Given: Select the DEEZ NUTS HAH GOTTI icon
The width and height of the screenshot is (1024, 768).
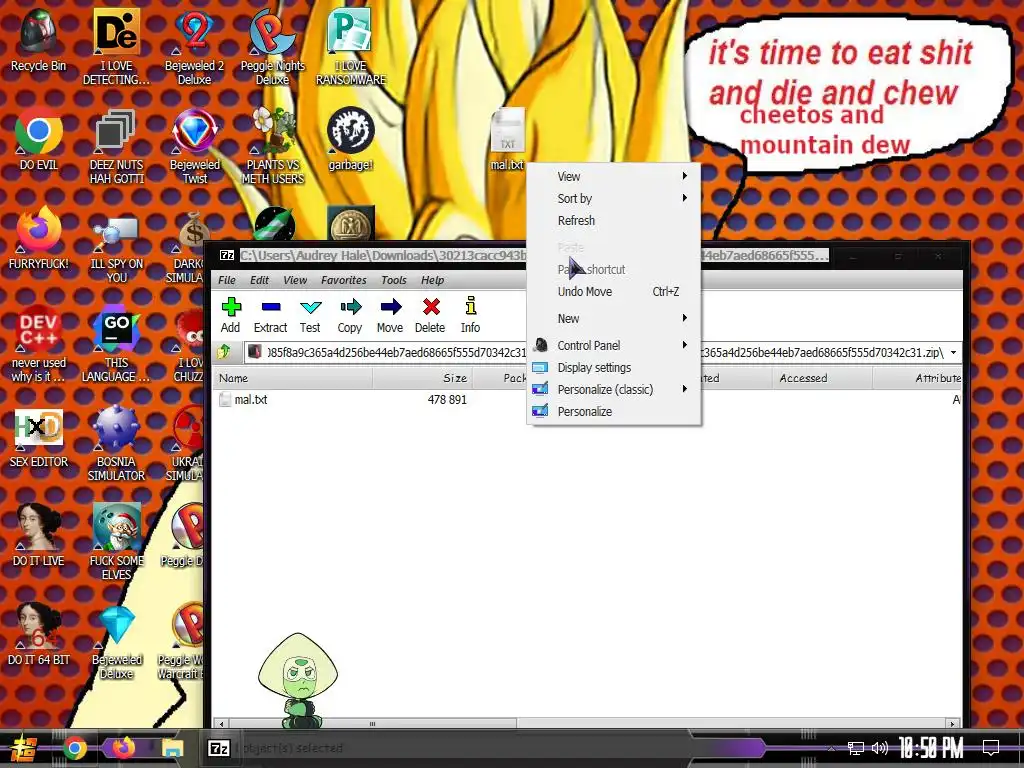Looking at the screenshot, I should pos(116,147).
